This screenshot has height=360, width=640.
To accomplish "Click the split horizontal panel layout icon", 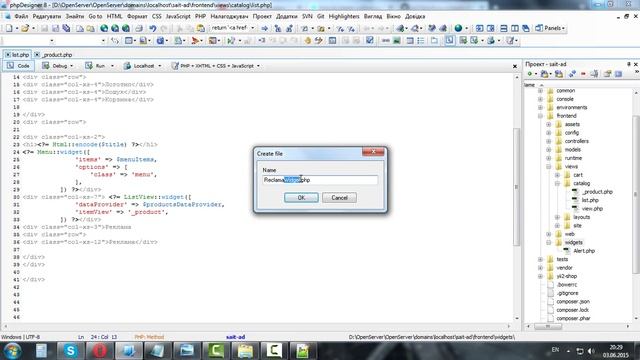I will [x=504, y=28].
